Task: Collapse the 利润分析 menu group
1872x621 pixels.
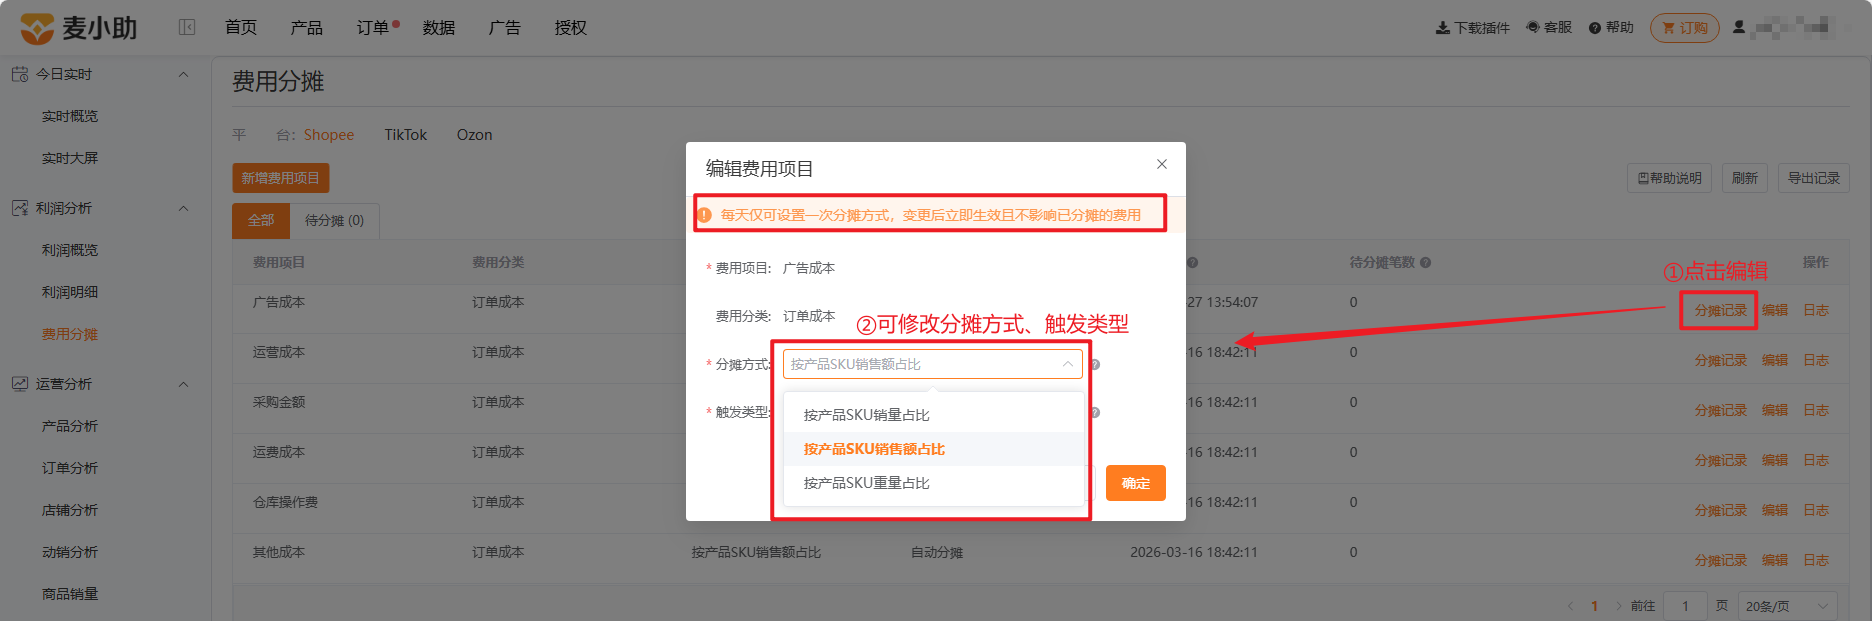Action: [x=183, y=208]
